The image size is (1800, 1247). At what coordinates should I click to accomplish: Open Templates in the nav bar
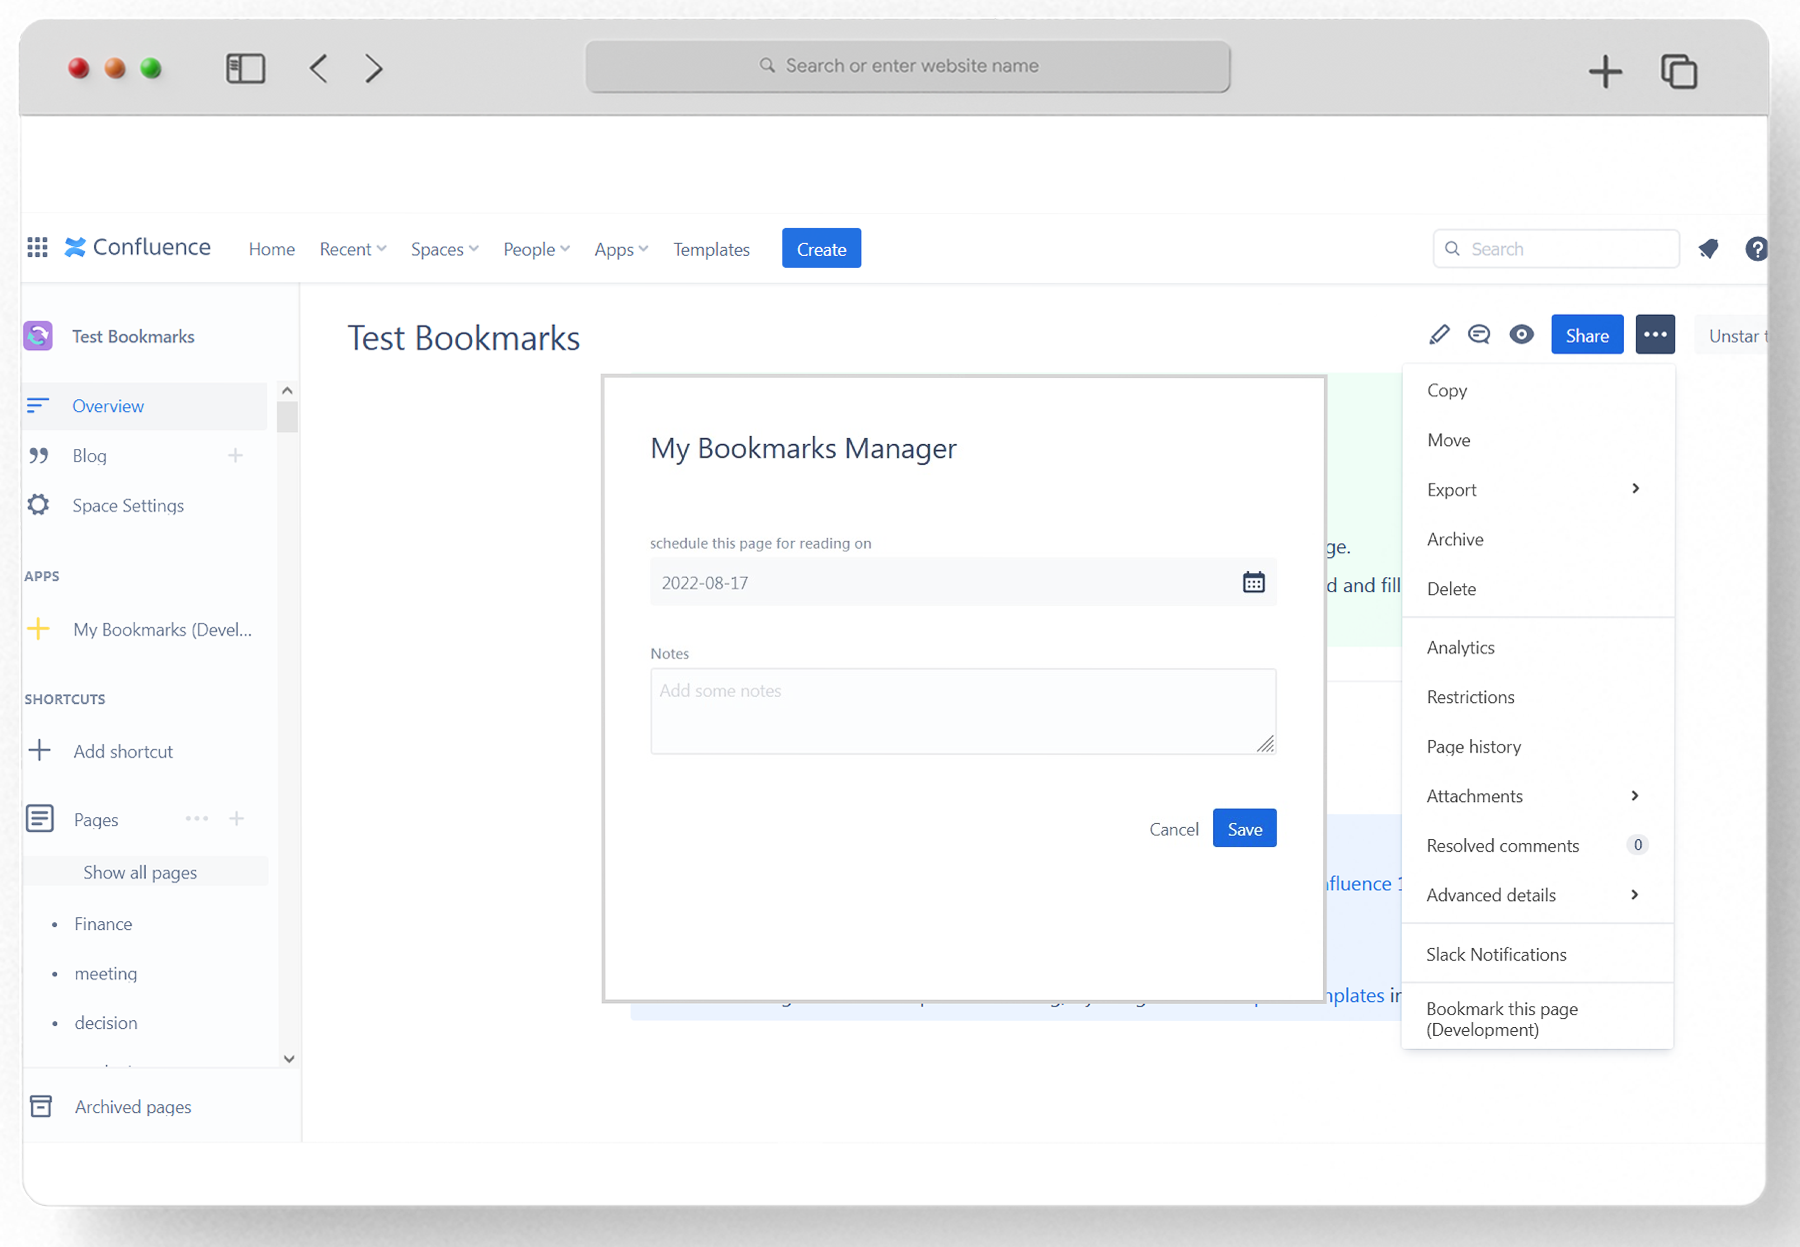[x=711, y=249]
